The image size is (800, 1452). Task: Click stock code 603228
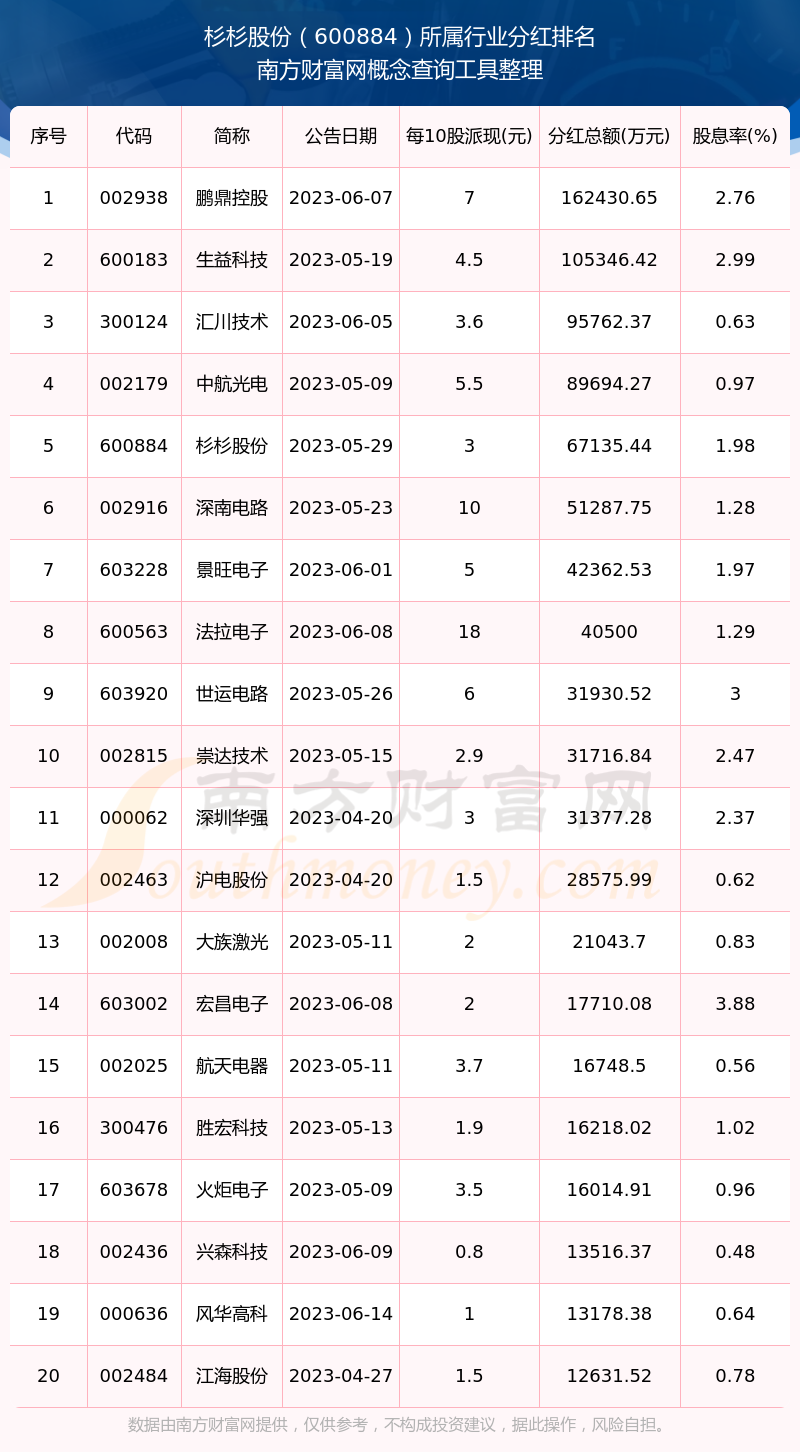pos(134,570)
